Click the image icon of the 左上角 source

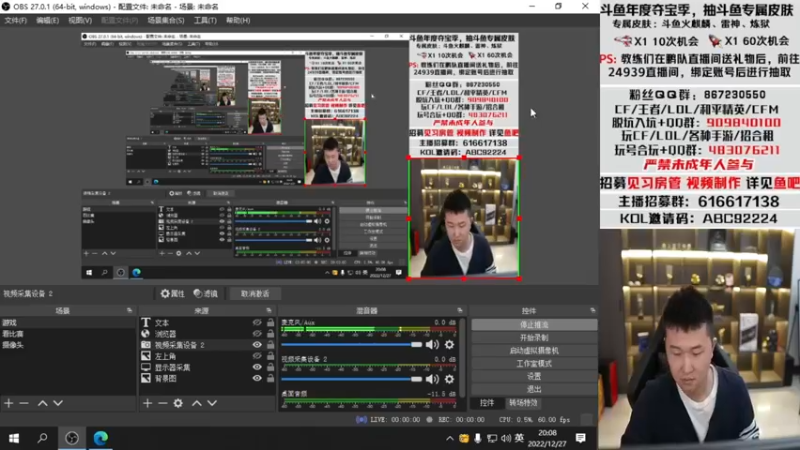[x=146, y=356]
